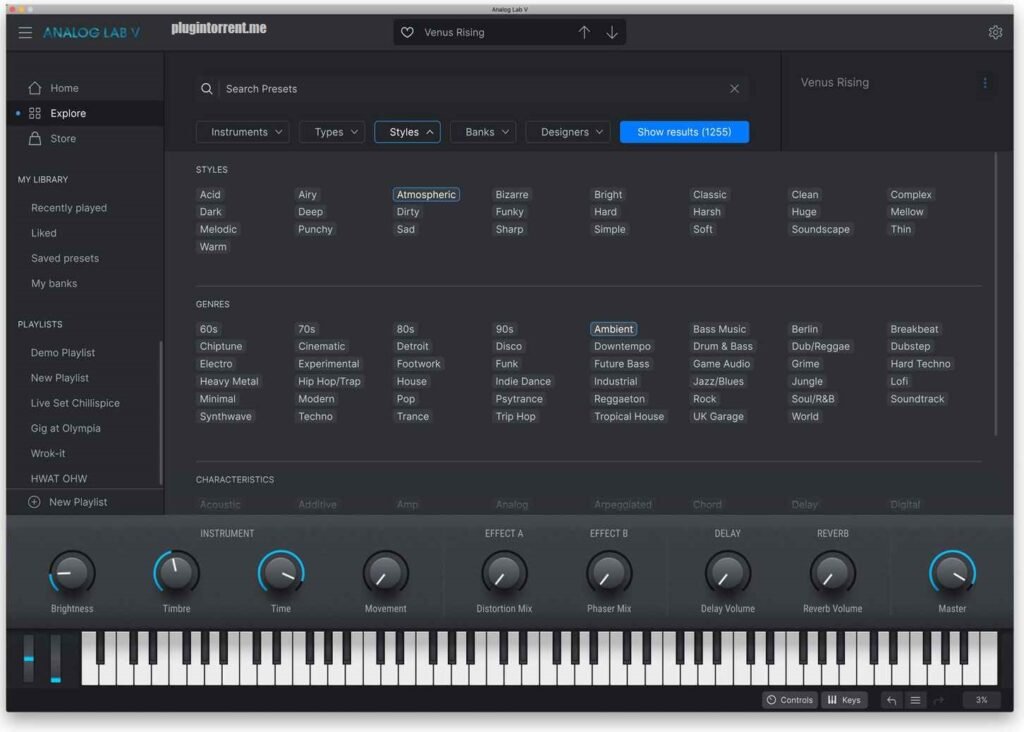Clear the search with the X icon

734,89
